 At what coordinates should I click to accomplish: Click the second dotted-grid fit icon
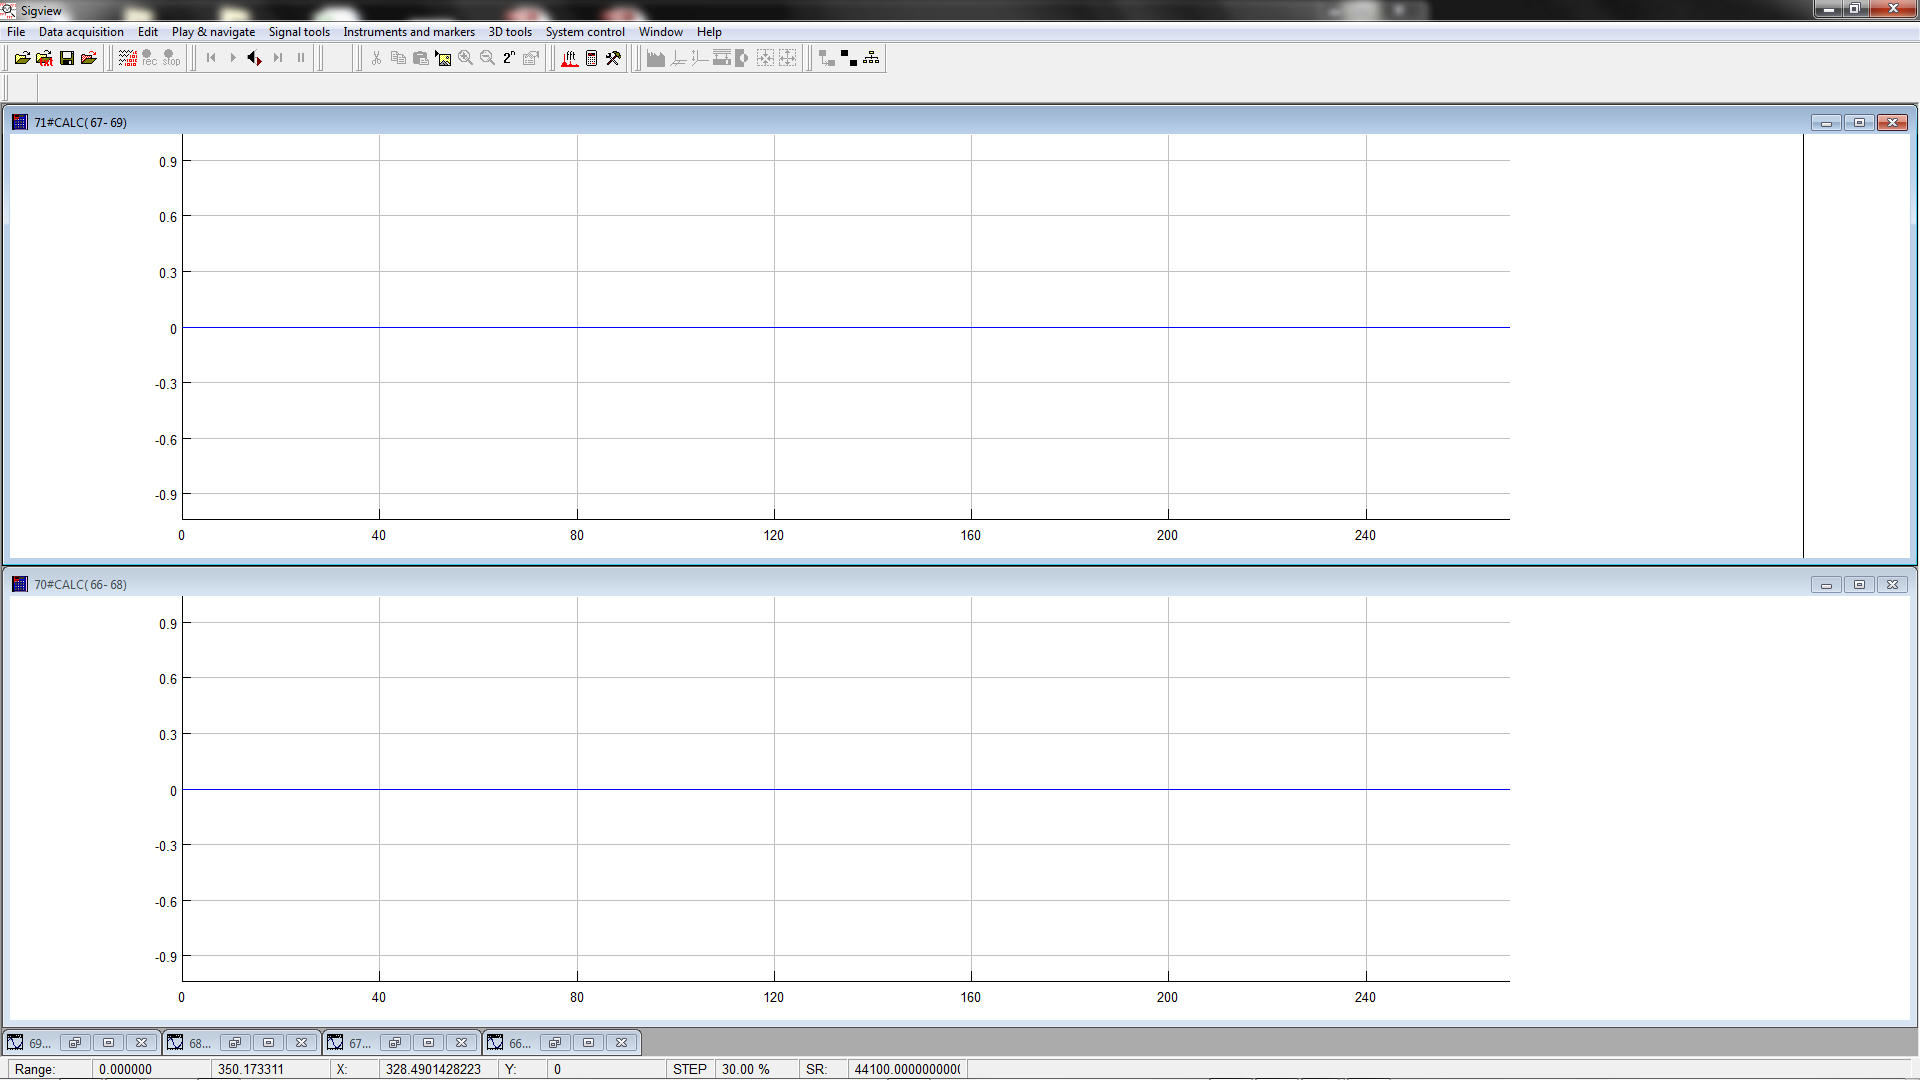[787, 58]
